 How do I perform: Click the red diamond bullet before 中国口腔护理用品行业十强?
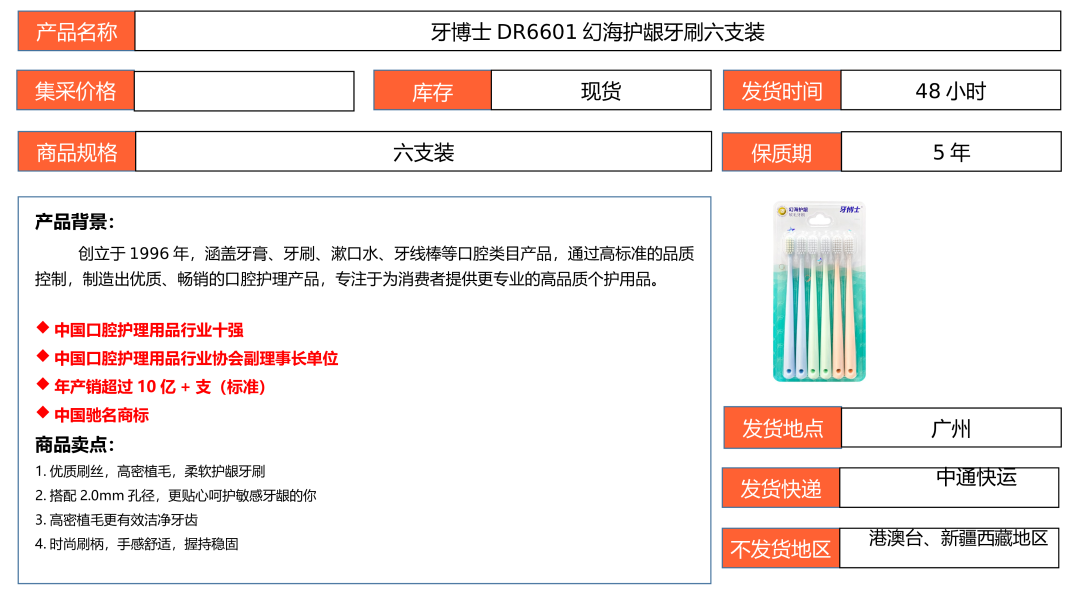pos(42,328)
